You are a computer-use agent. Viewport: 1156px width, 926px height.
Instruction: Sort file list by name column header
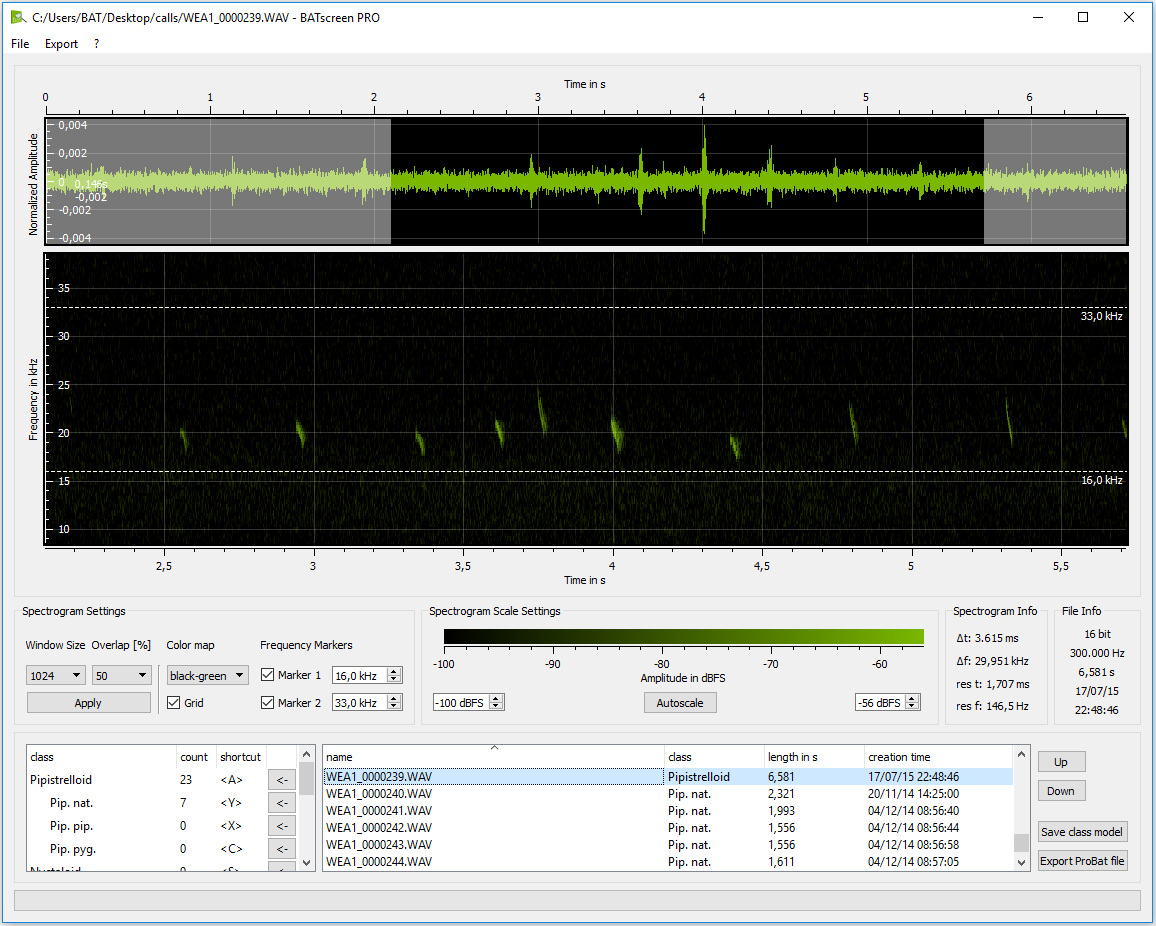tap(493, 756)
